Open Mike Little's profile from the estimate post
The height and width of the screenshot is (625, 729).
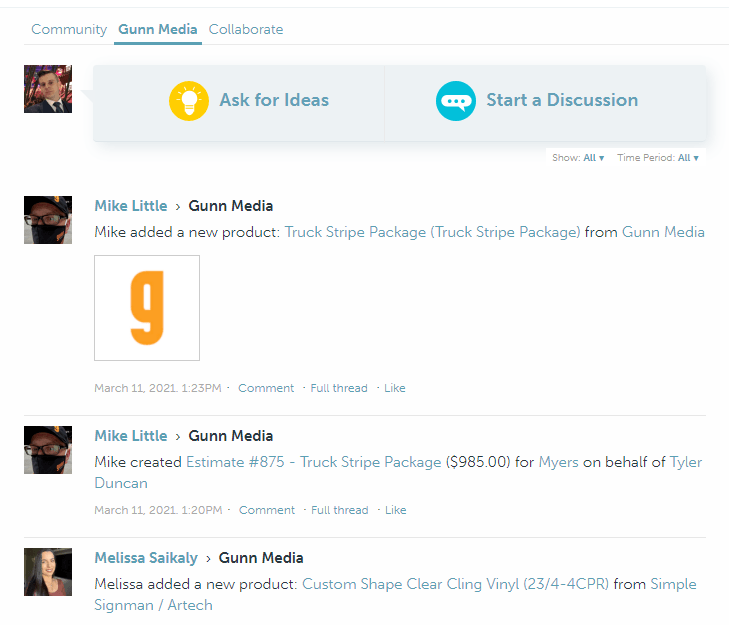click(131, 436)
